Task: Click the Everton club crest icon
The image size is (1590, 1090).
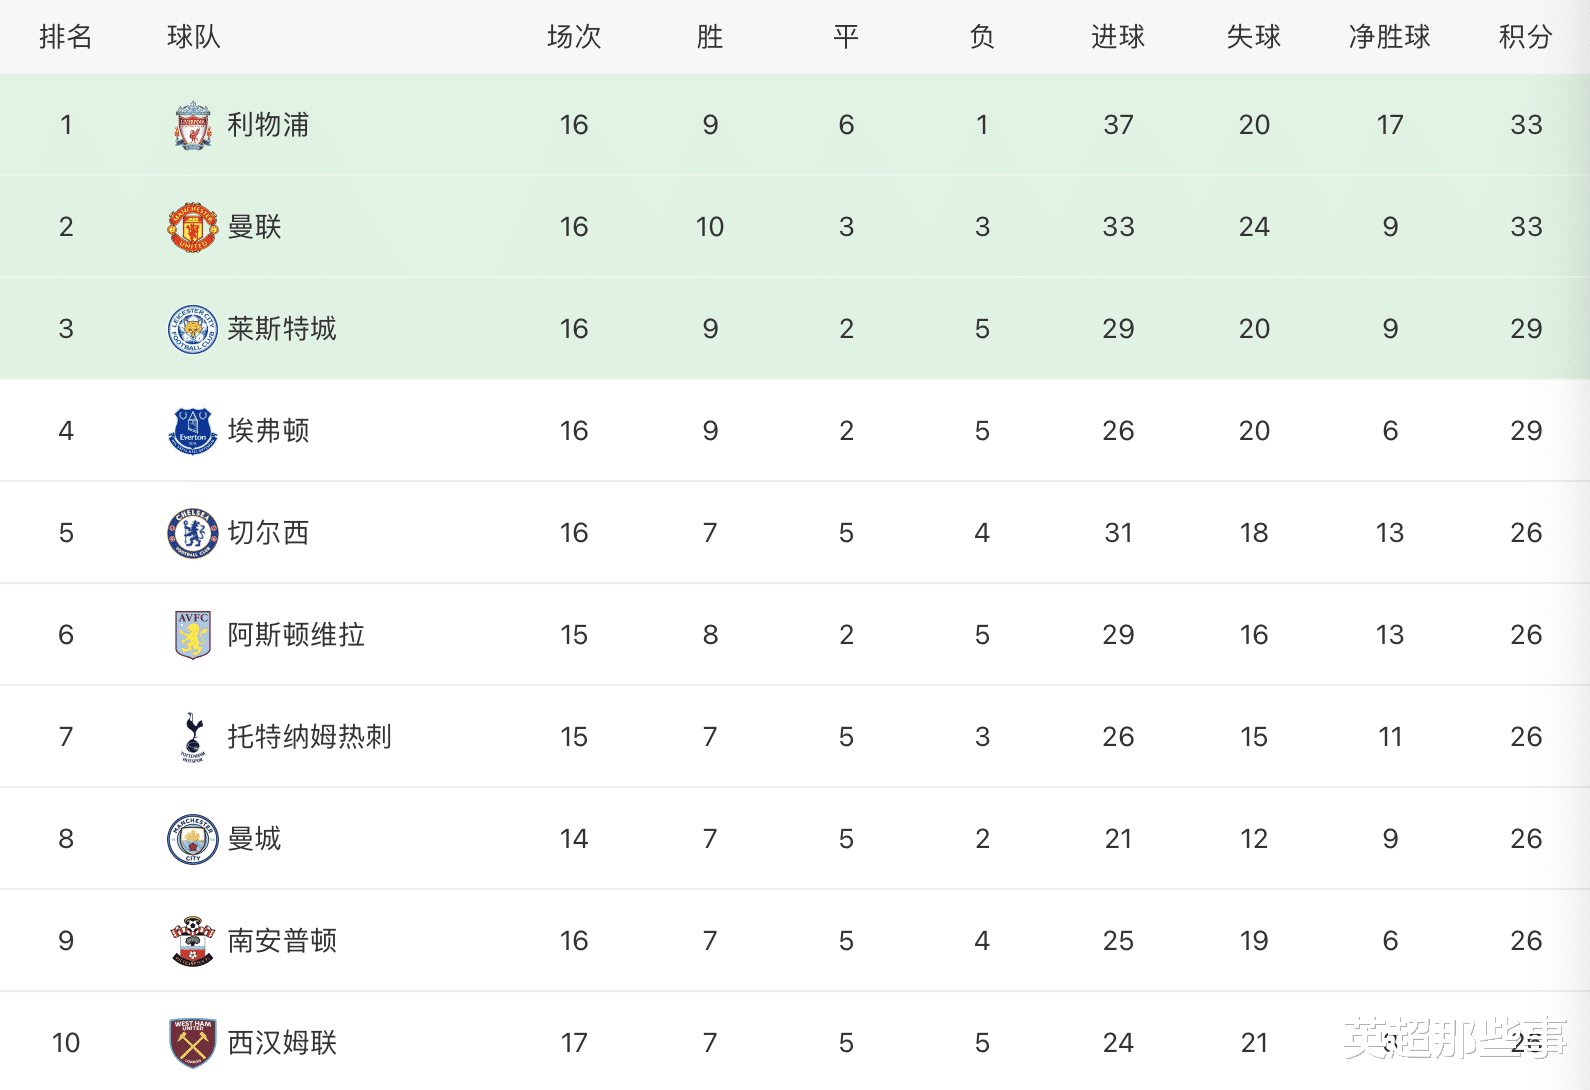Action: 193,431
